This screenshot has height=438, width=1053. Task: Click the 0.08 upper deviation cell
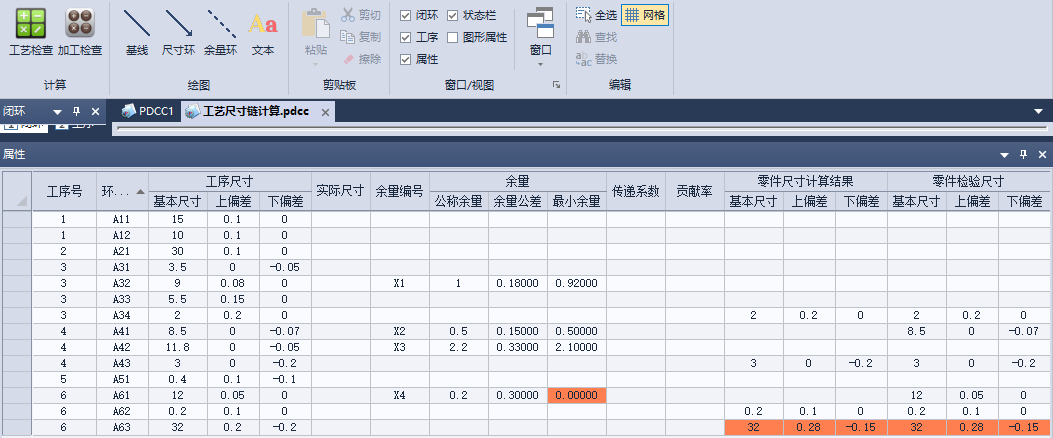coord(233,283)
